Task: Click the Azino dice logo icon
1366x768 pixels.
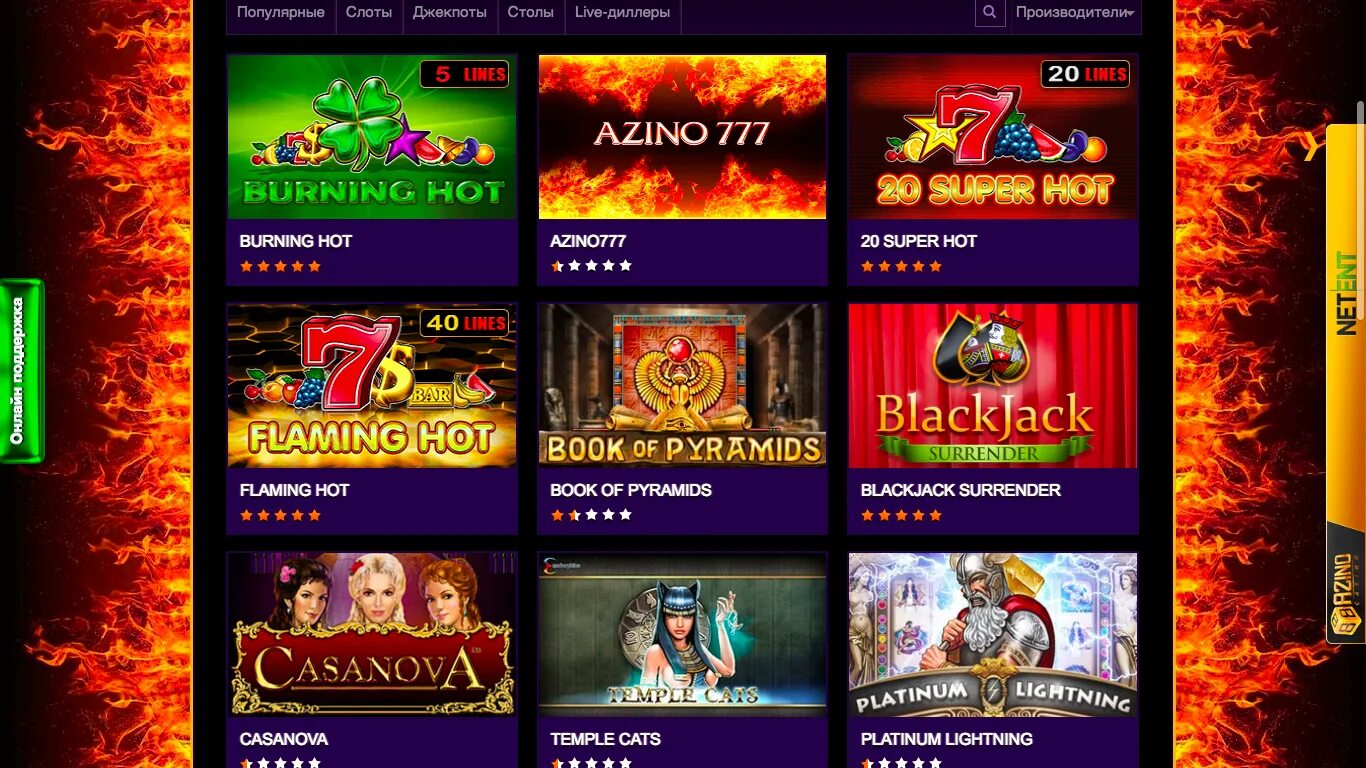Action: click(1345, 623)
